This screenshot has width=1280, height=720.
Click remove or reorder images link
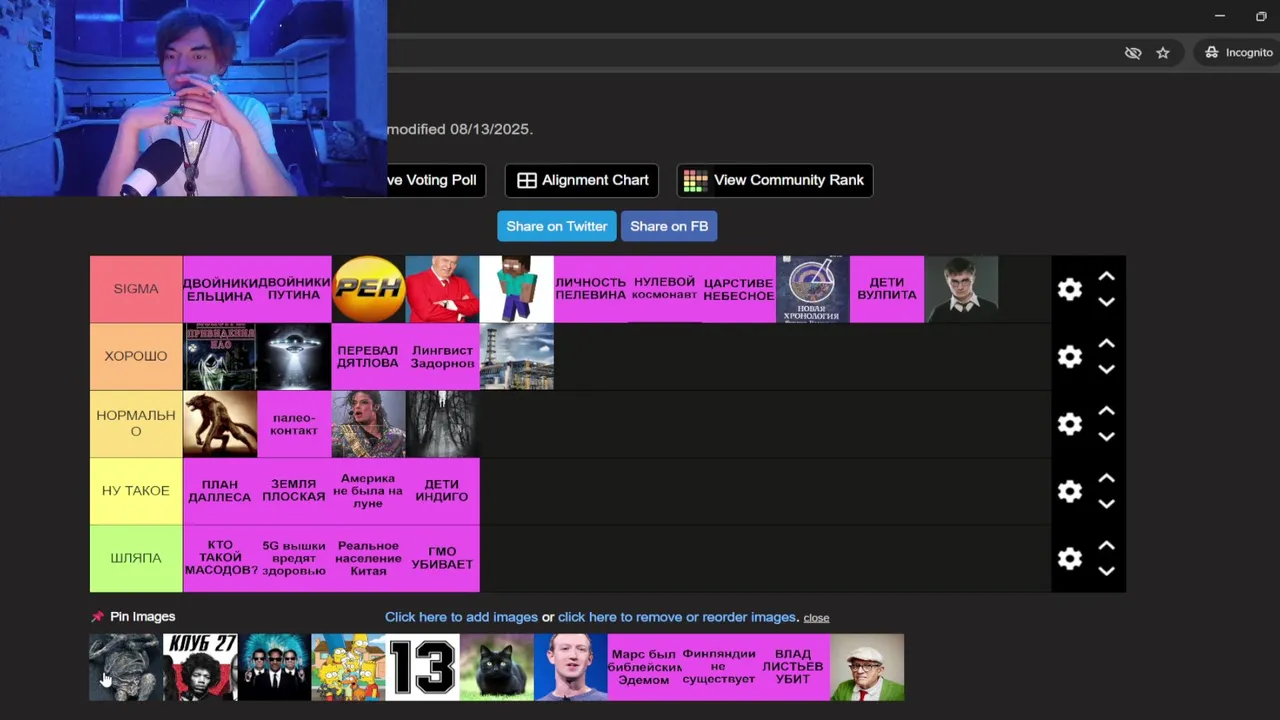pos(677,617)
